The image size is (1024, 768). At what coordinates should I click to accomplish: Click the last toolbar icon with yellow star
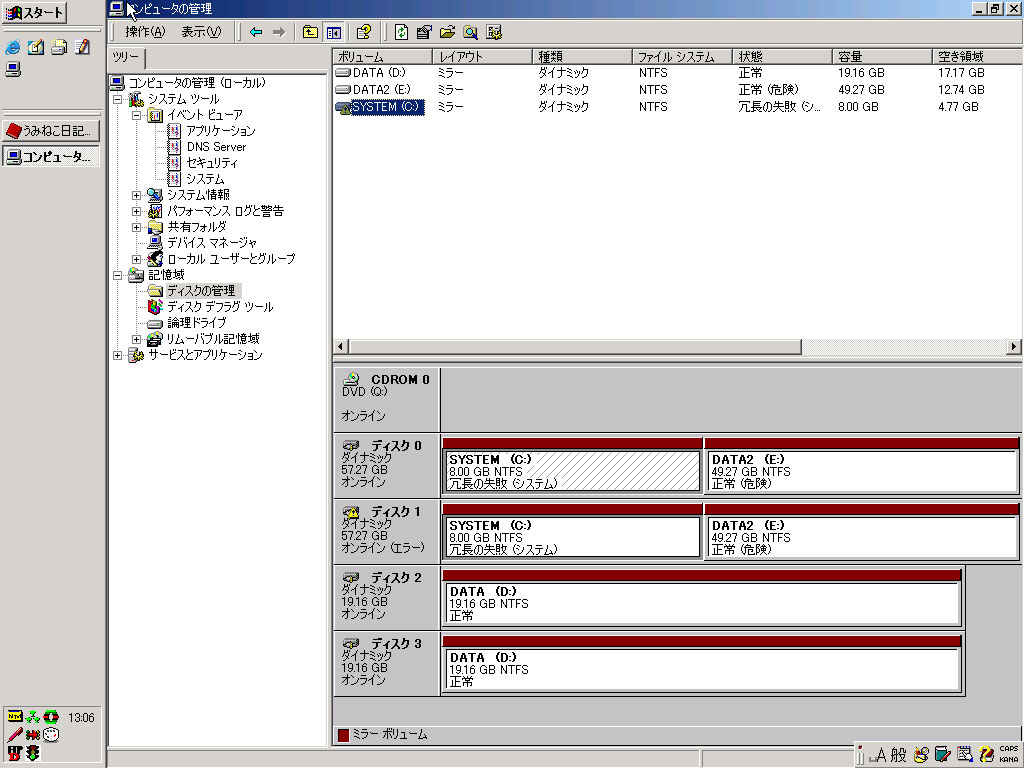click(x=494, y=32)
